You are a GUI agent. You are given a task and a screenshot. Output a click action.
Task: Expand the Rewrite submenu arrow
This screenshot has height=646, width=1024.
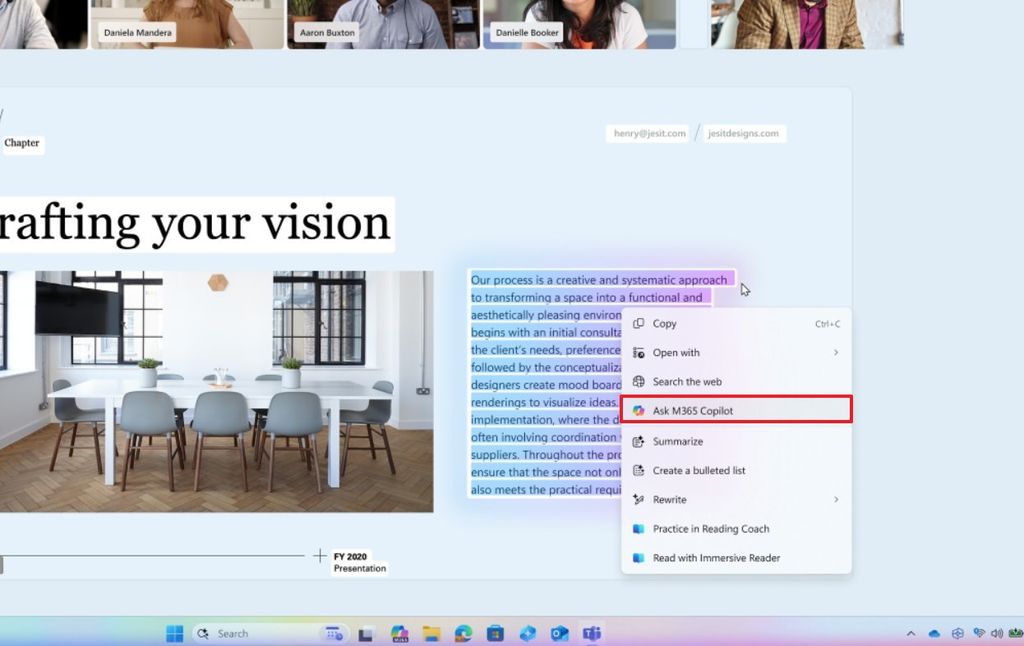(836, 500)
